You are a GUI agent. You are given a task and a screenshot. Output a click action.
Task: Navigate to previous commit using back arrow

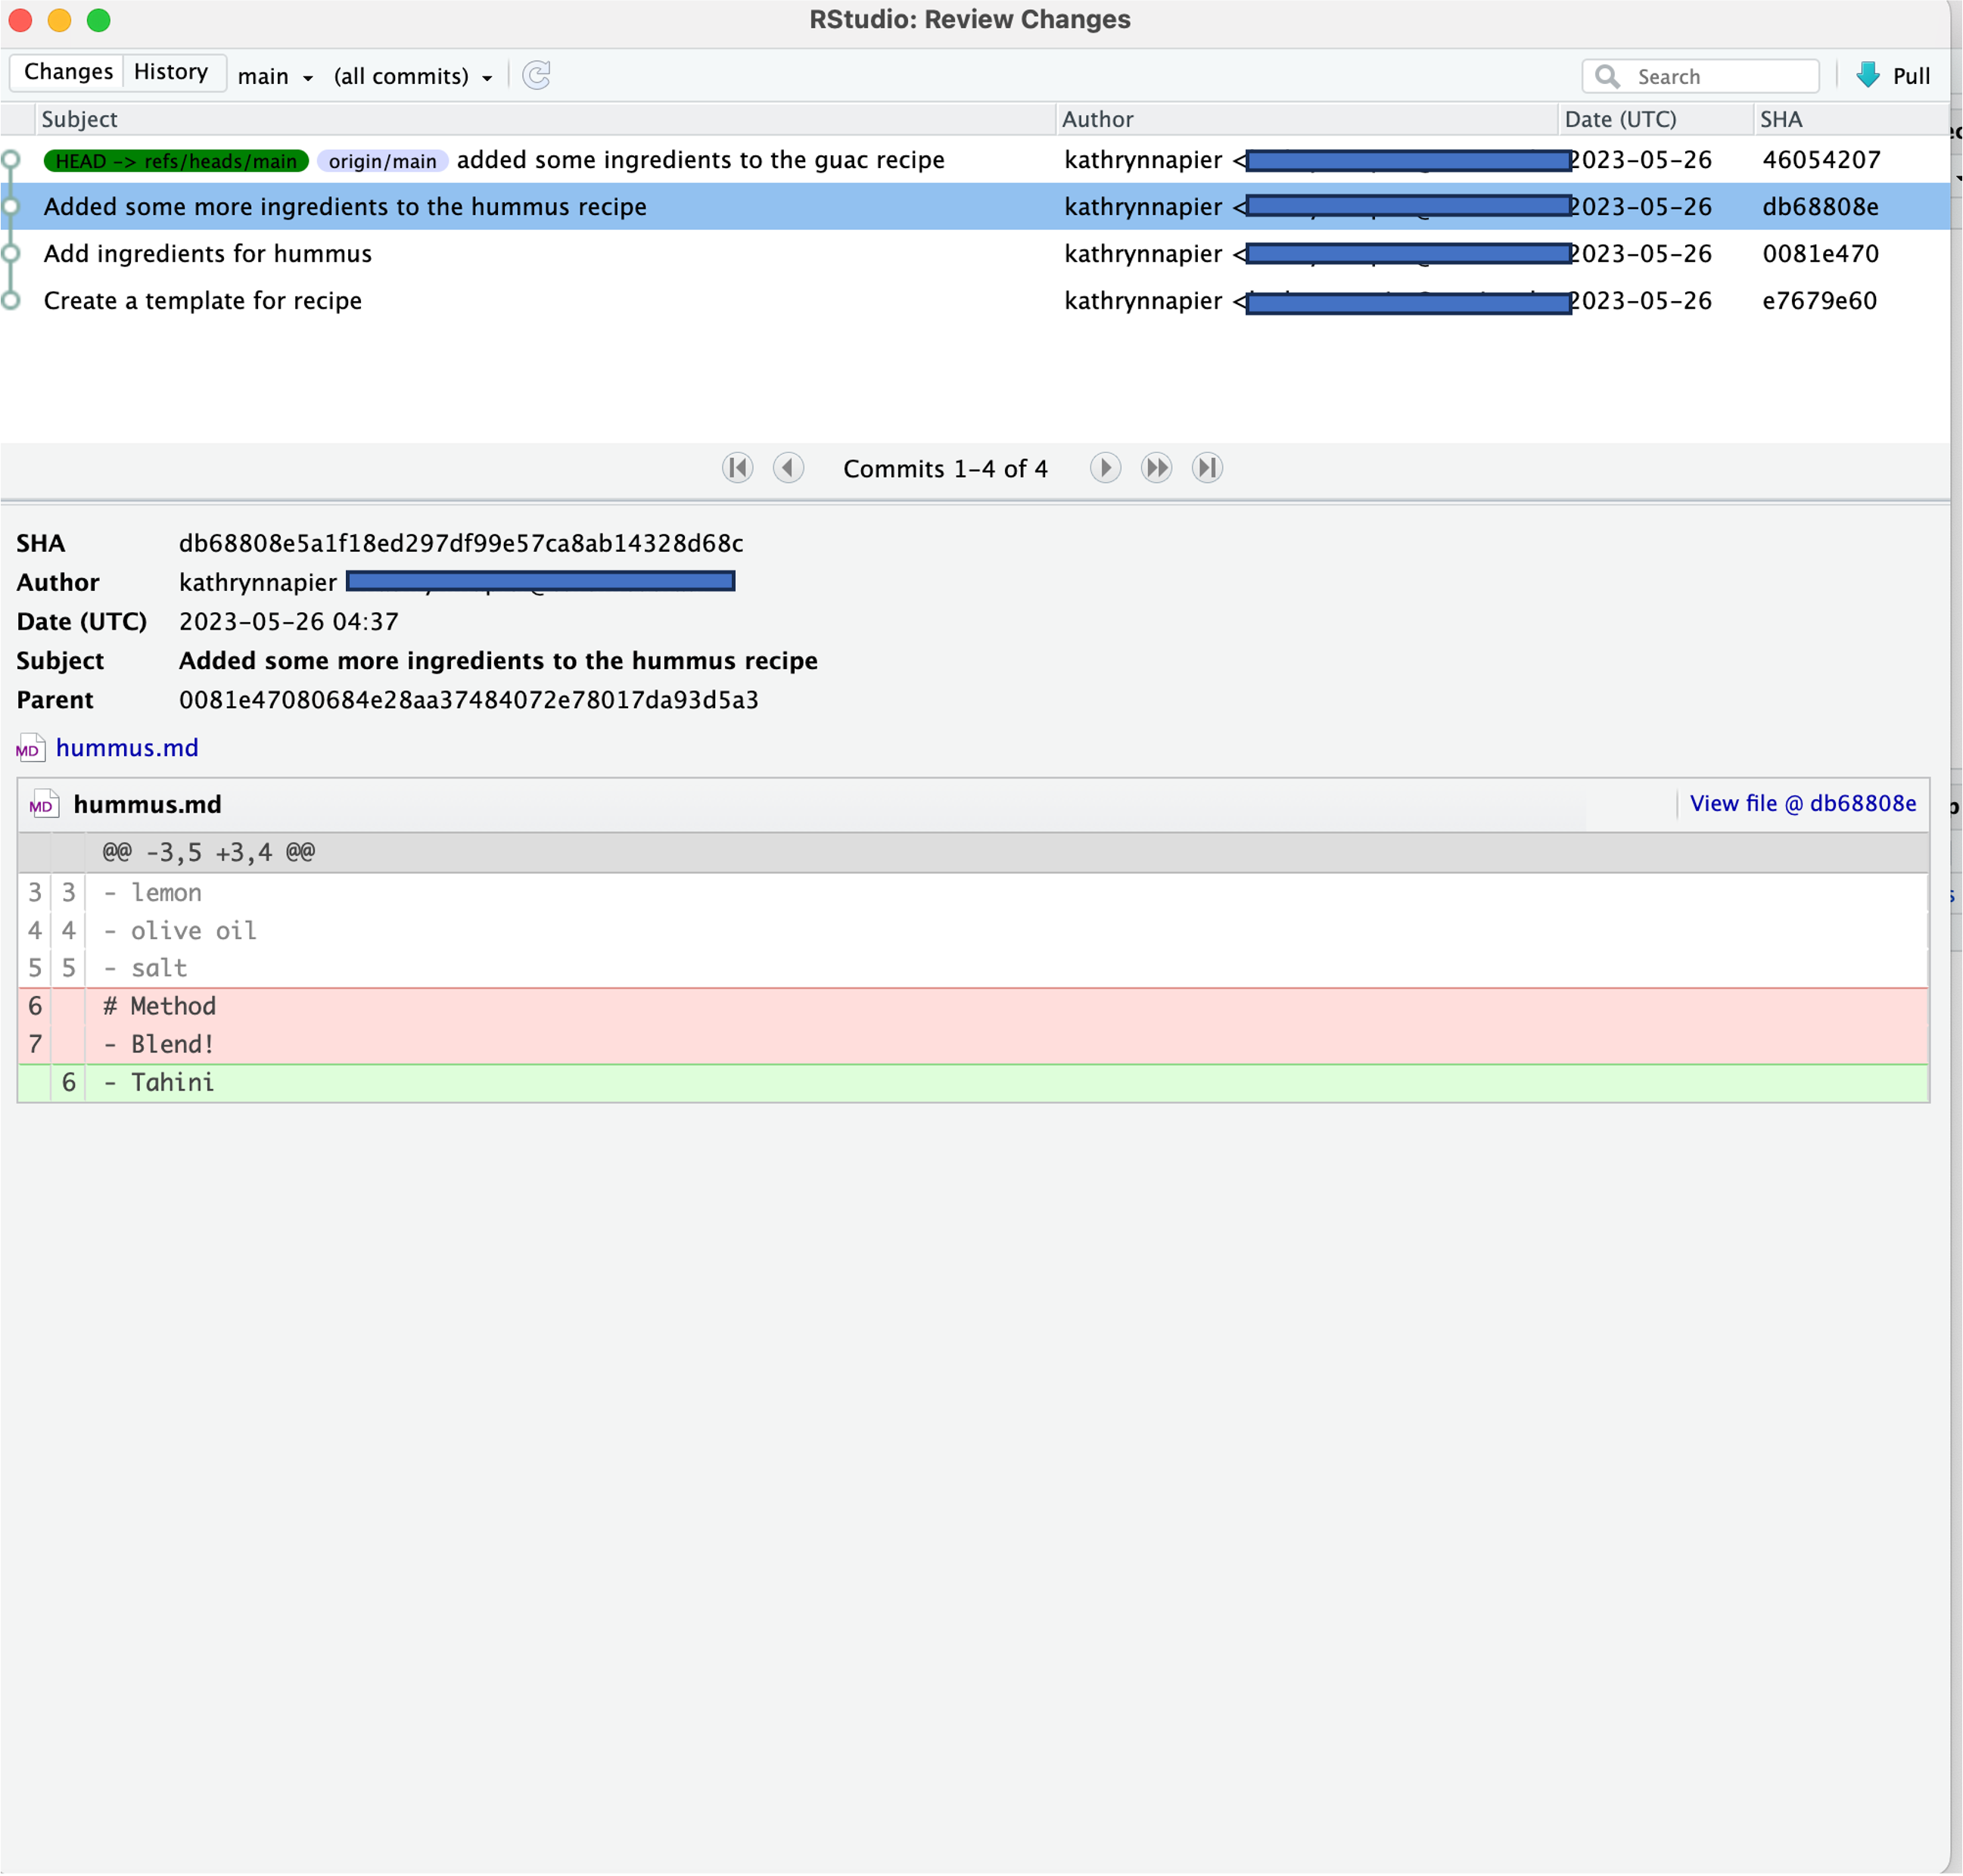pos(787,468)
